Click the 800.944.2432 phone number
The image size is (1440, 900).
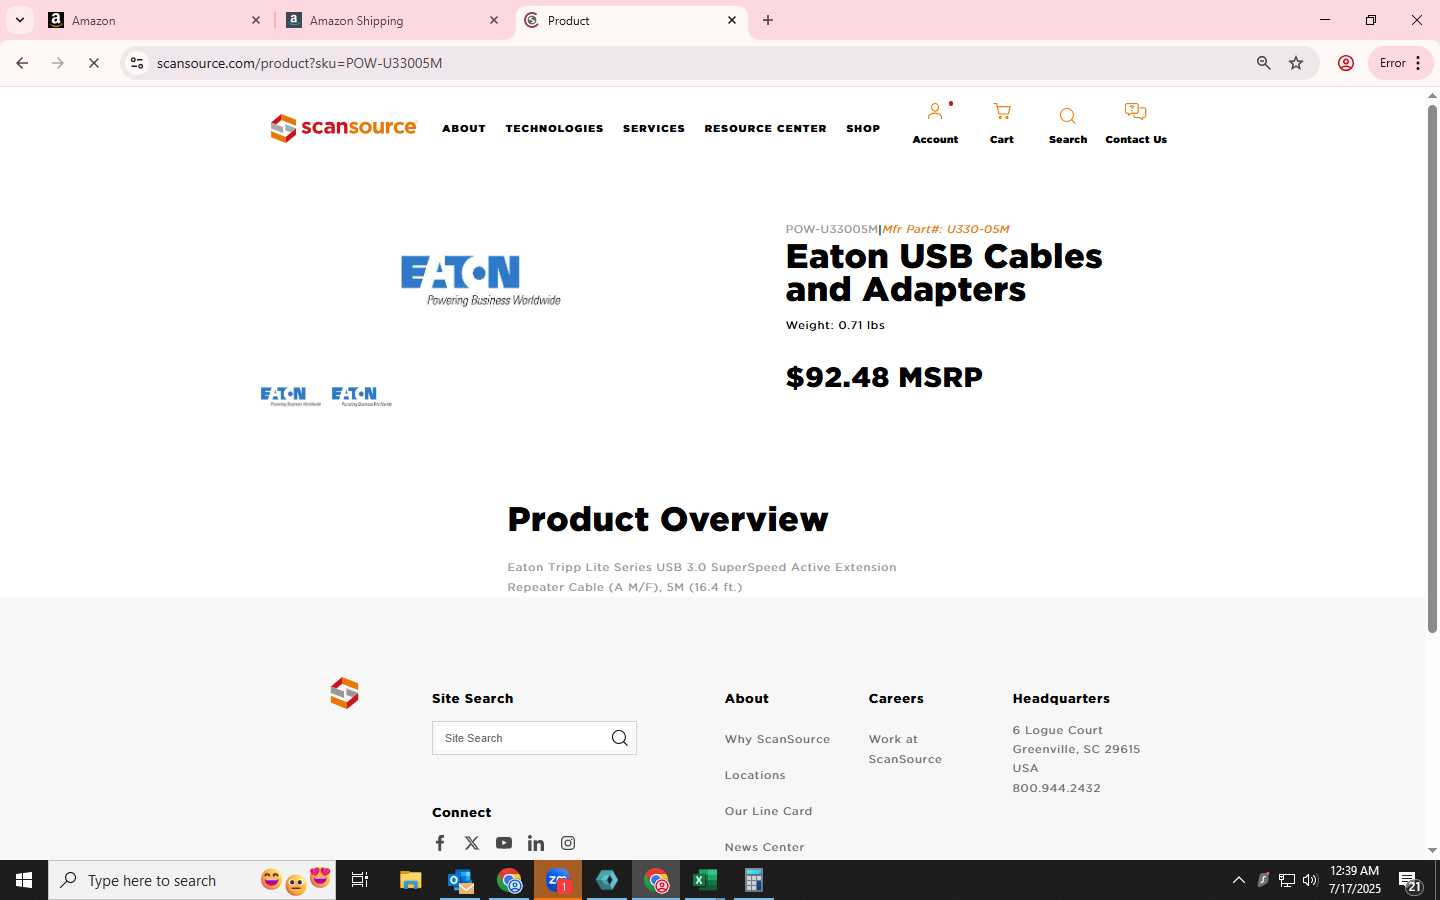[1056, 788]
